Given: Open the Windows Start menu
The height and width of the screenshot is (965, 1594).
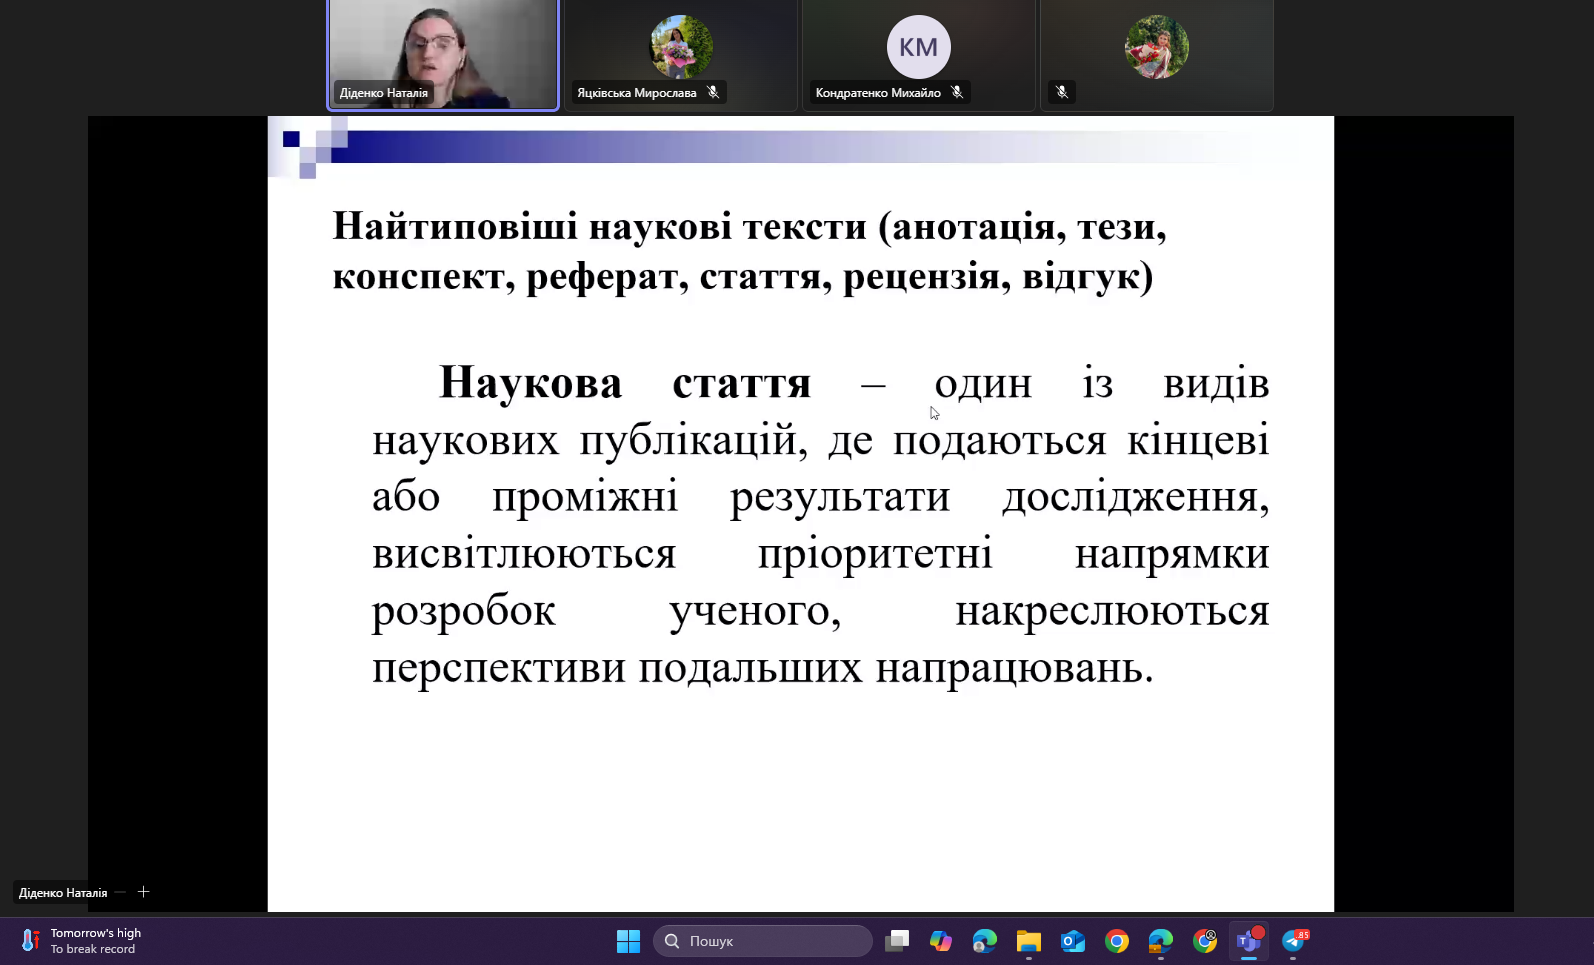Looking at the screenshot, I should click(x=628, y=941).
